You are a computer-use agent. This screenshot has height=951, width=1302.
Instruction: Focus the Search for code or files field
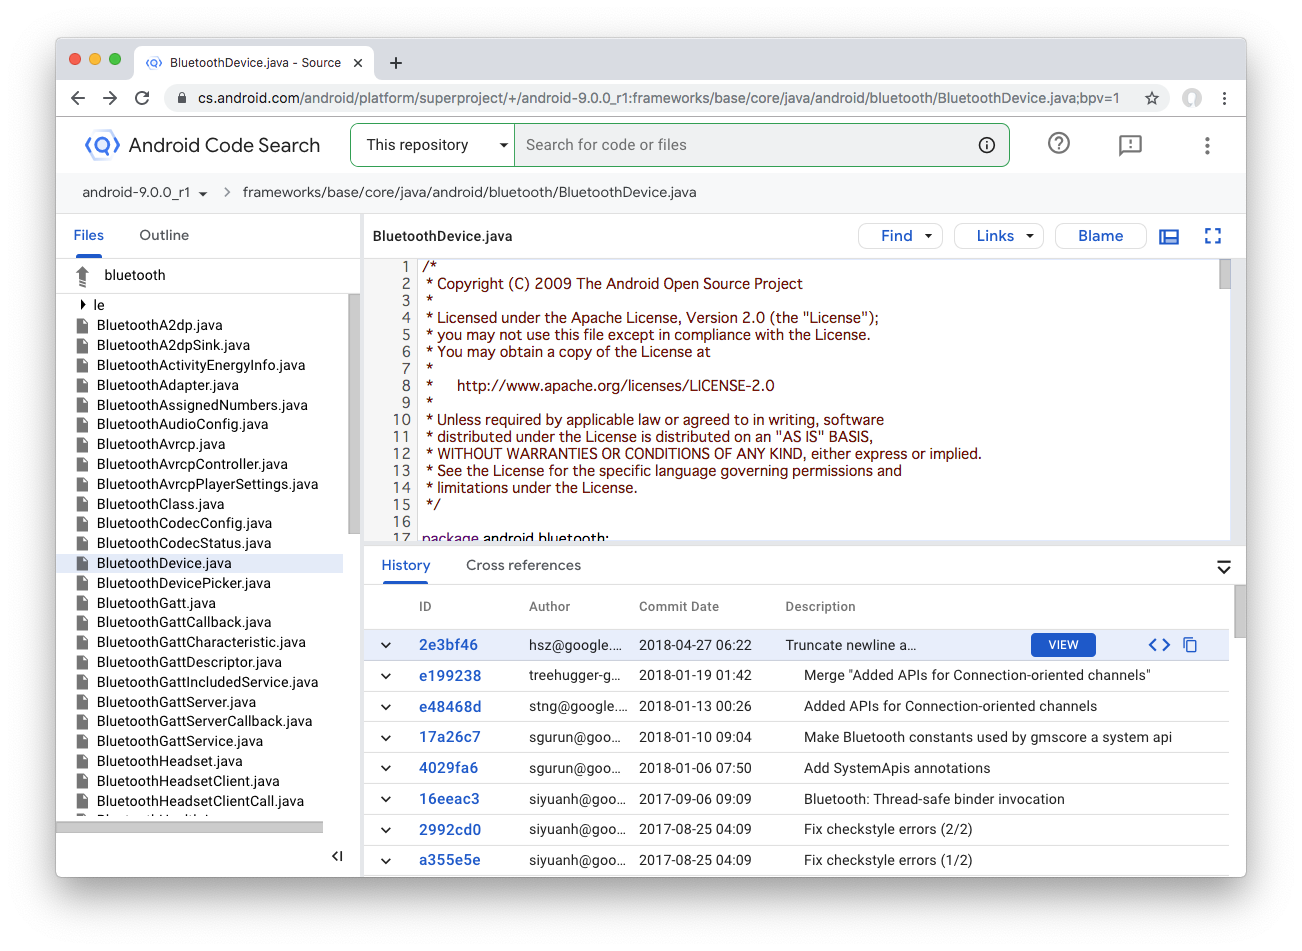pyautogui.click(x=745, y=145)
